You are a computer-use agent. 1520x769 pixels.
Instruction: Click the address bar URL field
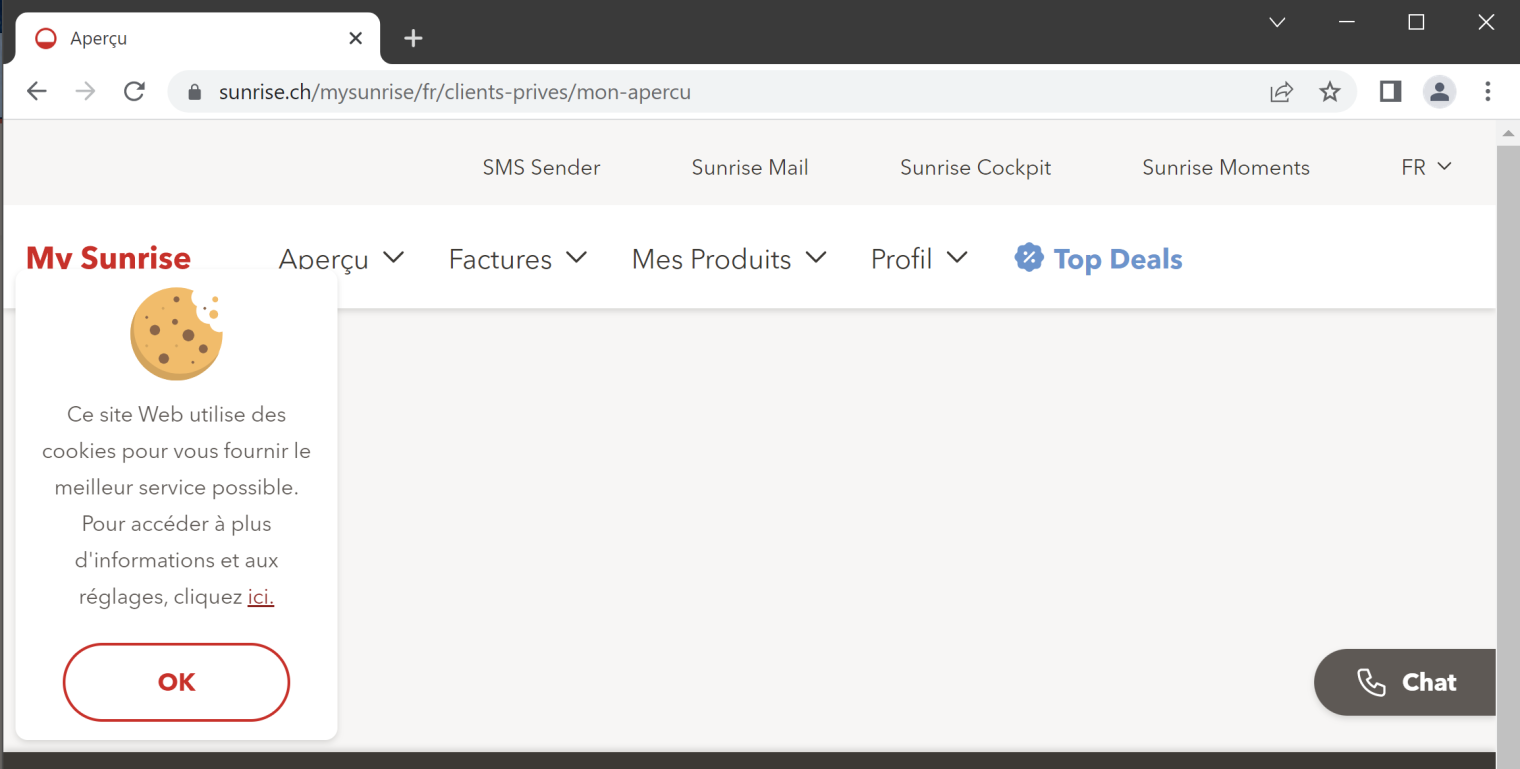[700, 92]
